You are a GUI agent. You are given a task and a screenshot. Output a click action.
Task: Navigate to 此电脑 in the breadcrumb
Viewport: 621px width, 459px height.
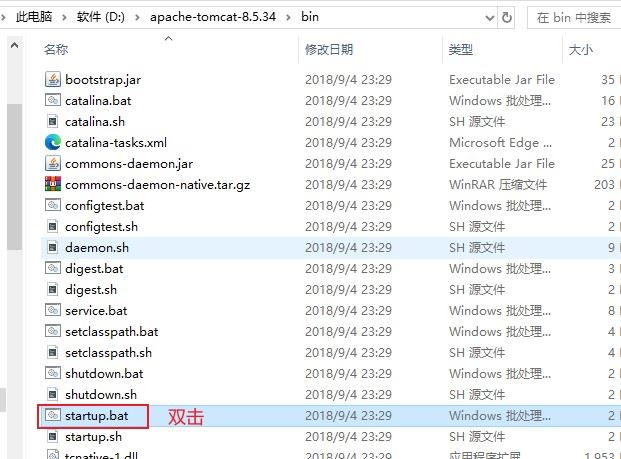(34, 17)
